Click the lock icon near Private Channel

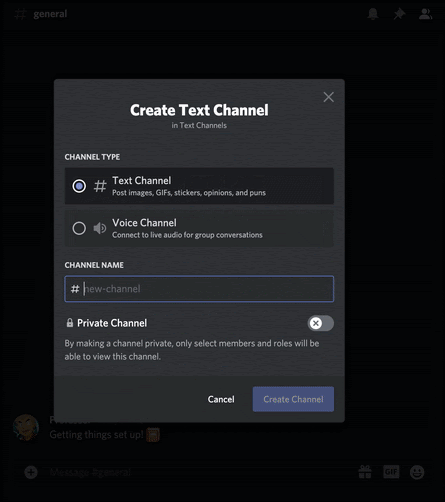point(70,323)
